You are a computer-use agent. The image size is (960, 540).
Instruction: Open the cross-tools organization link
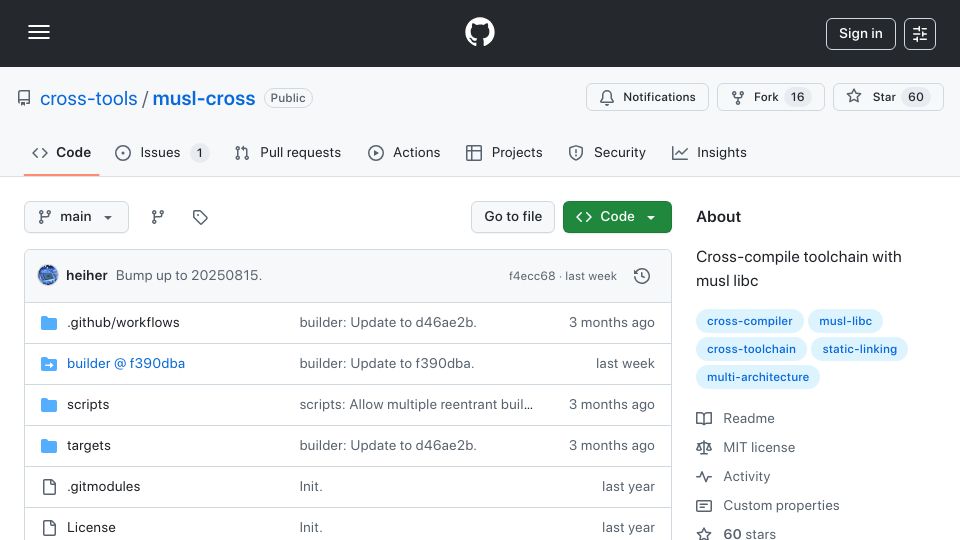coord(88,98)
